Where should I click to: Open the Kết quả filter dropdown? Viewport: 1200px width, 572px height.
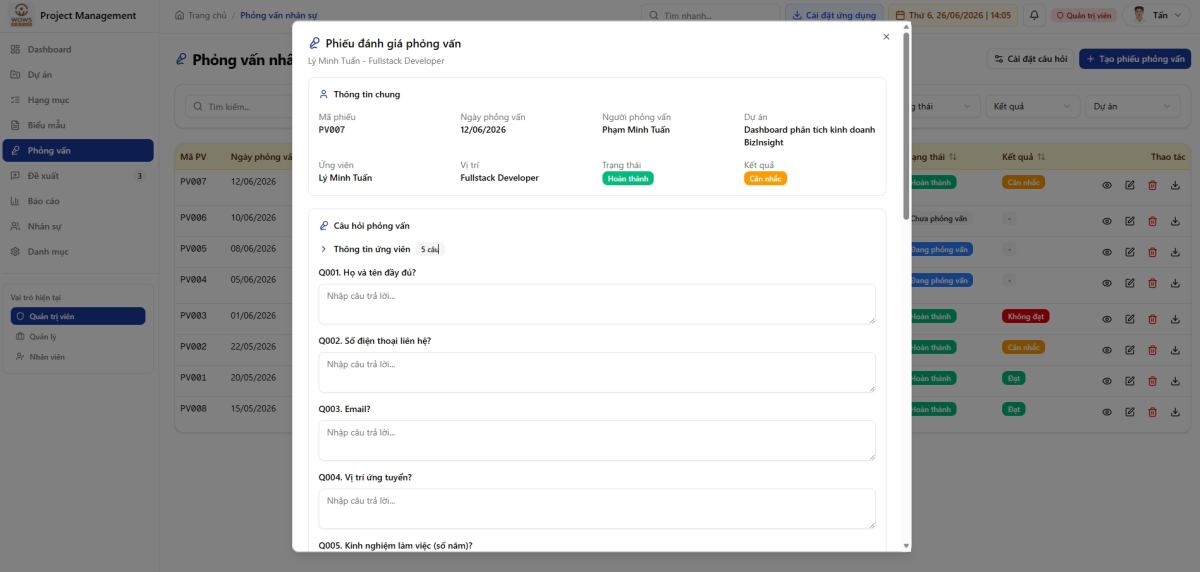click(x=1032, y=106)
